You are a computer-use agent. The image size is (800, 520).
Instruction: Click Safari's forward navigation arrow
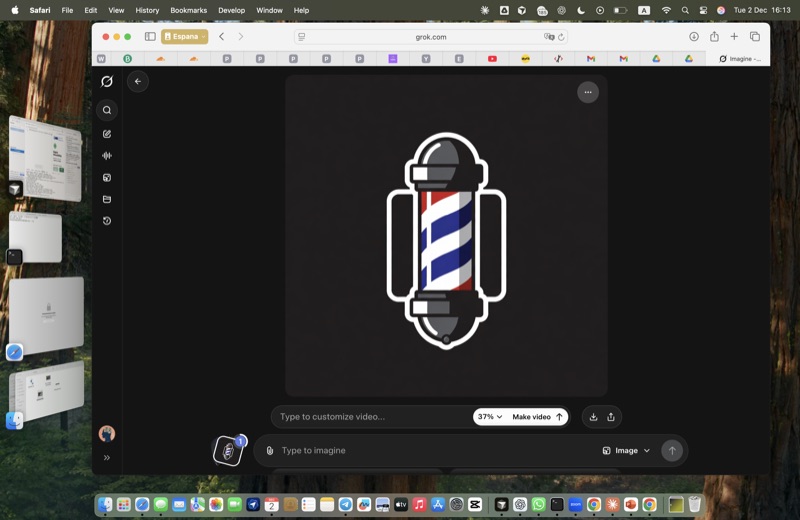(241, 37)
